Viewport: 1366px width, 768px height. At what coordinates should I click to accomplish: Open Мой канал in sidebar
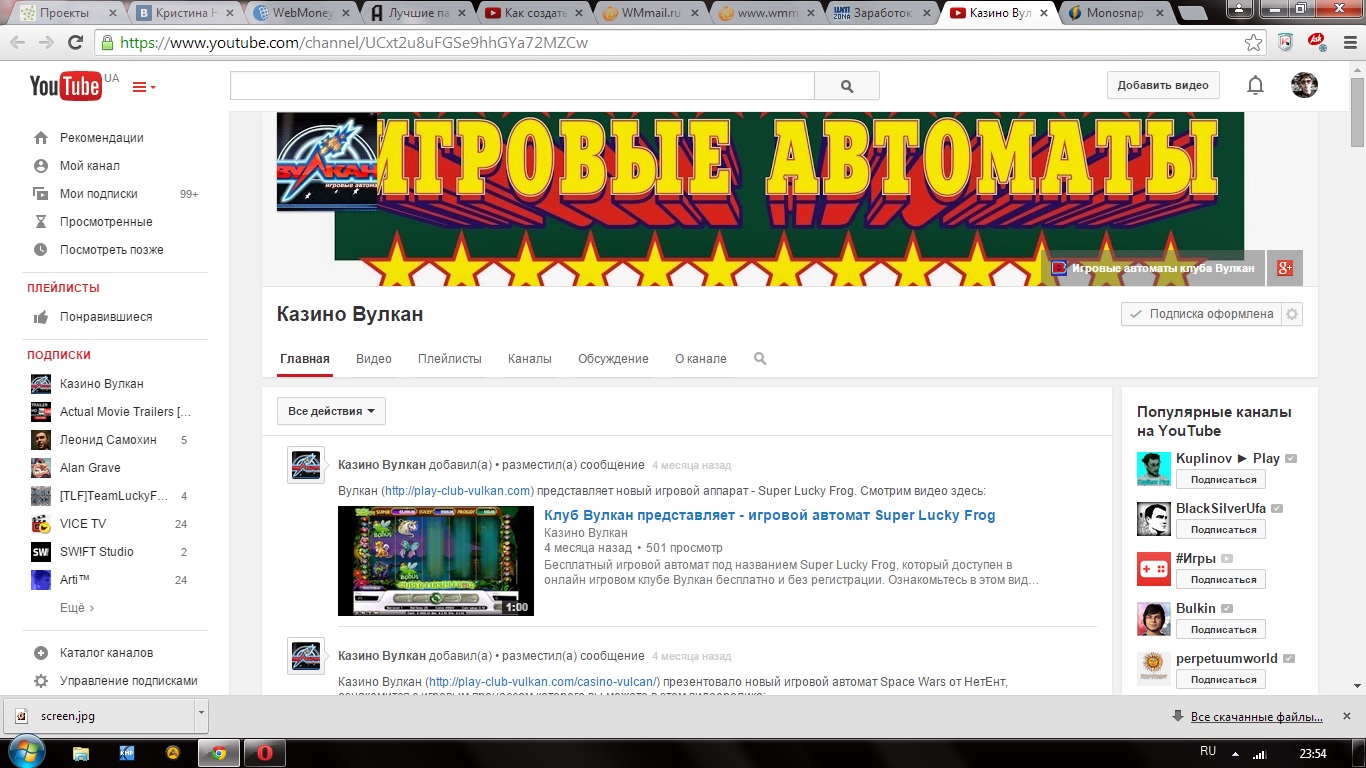pos(89,166)
